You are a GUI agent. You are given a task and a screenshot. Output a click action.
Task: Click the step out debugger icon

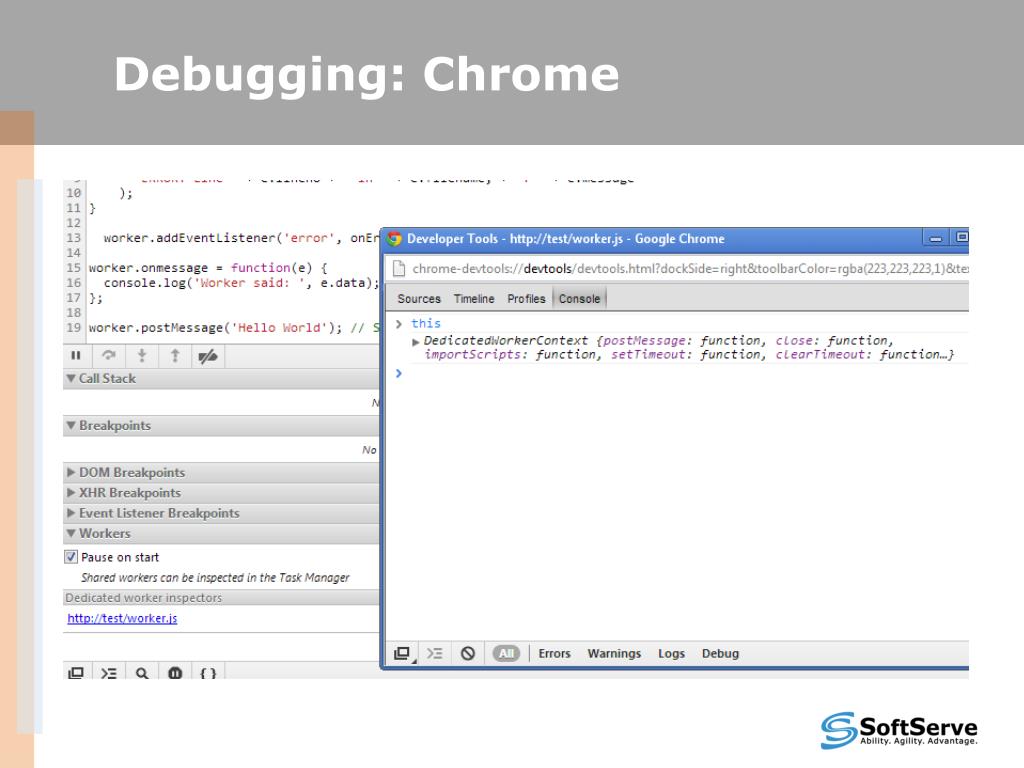pyautogui.click(x=174, y=356)
